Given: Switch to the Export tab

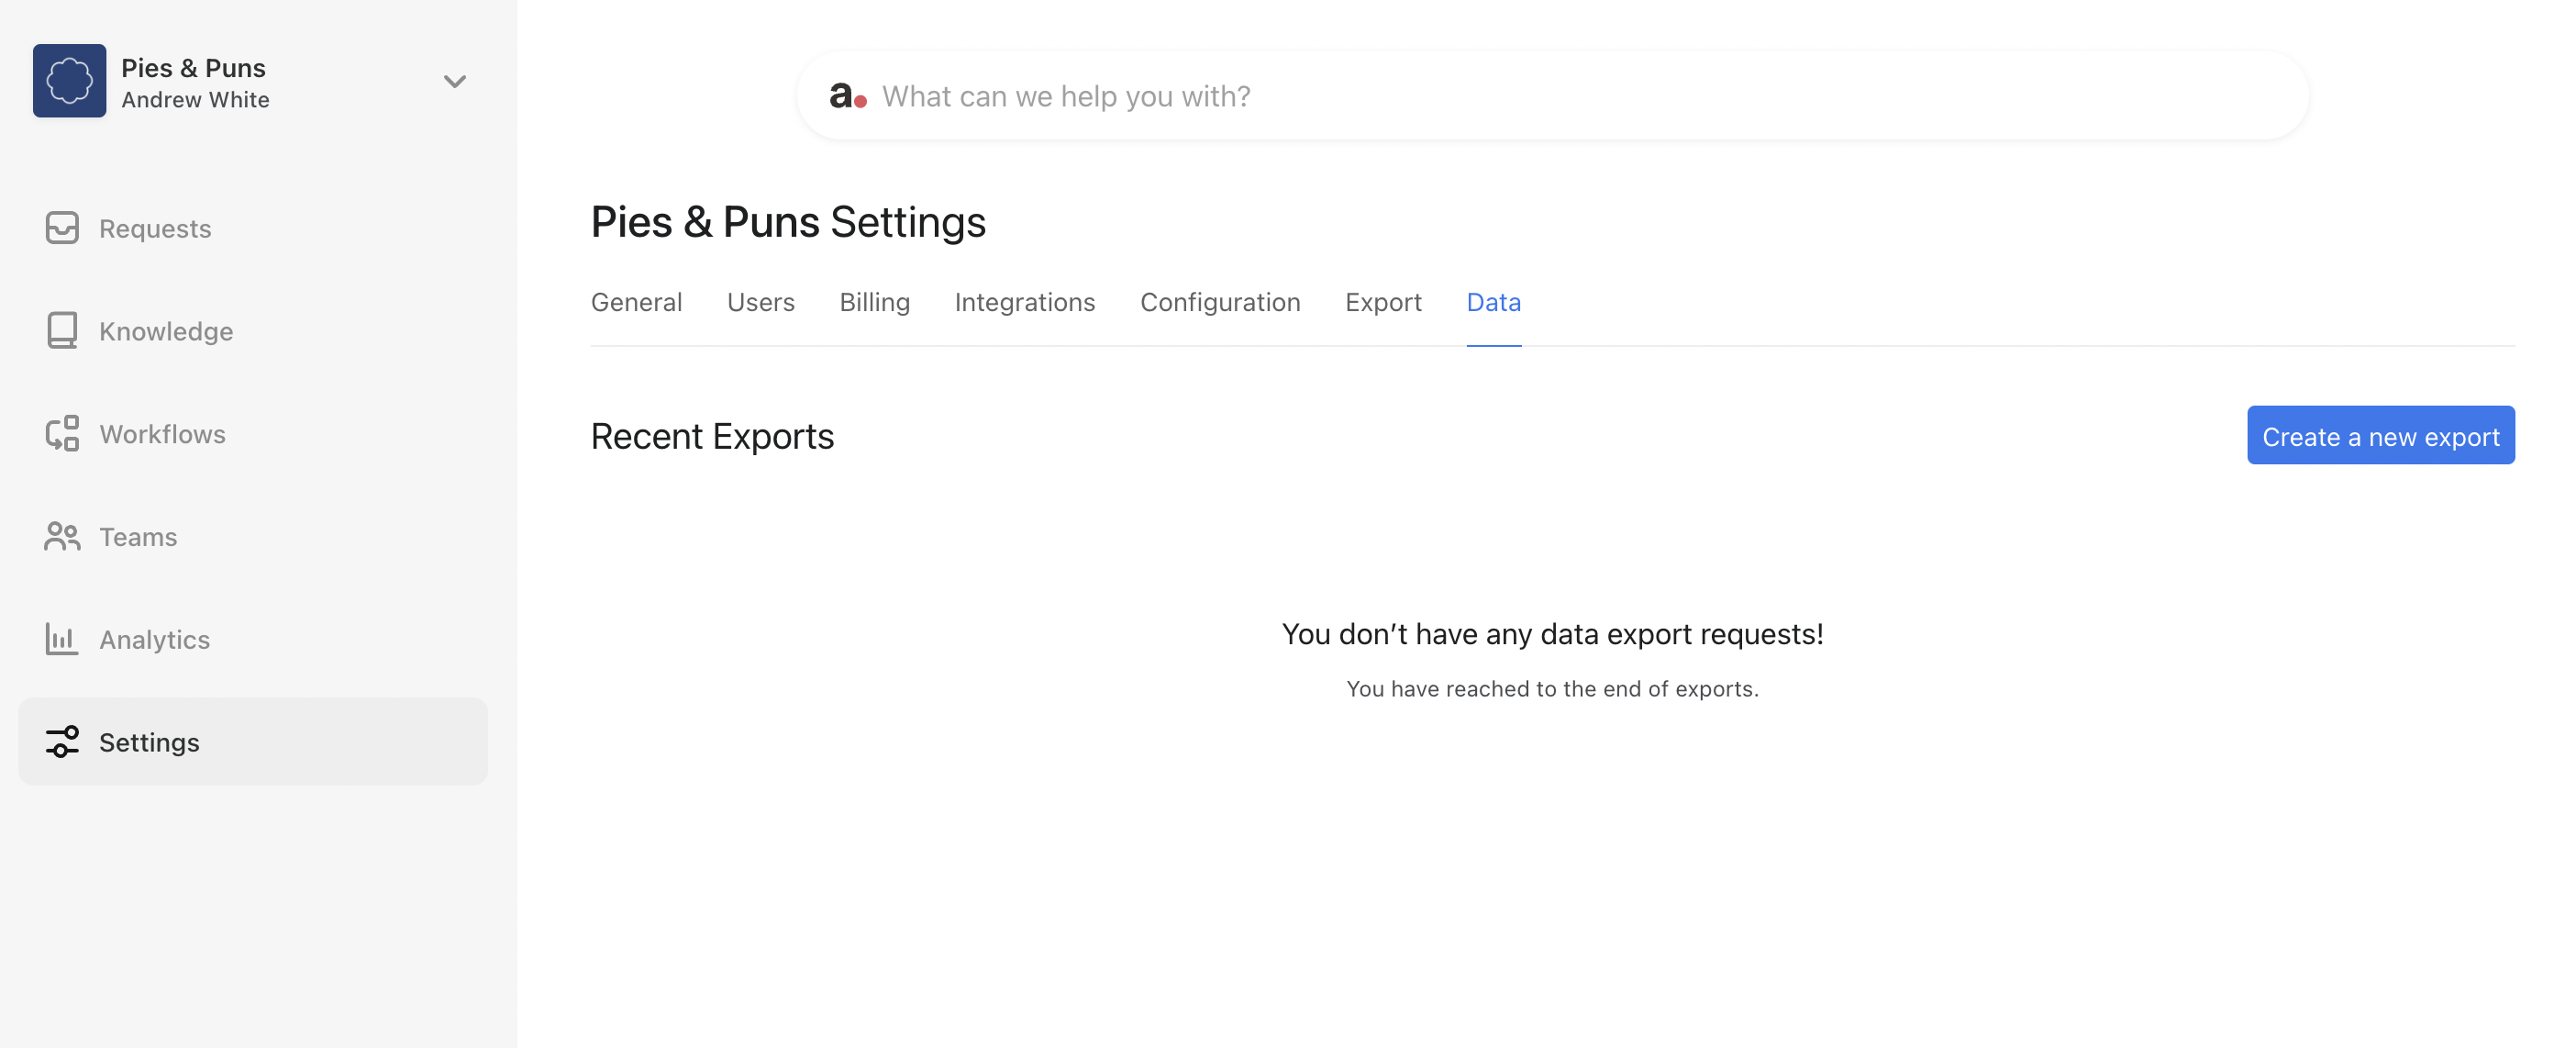Looking at the screenshot, I should 1383,302.
